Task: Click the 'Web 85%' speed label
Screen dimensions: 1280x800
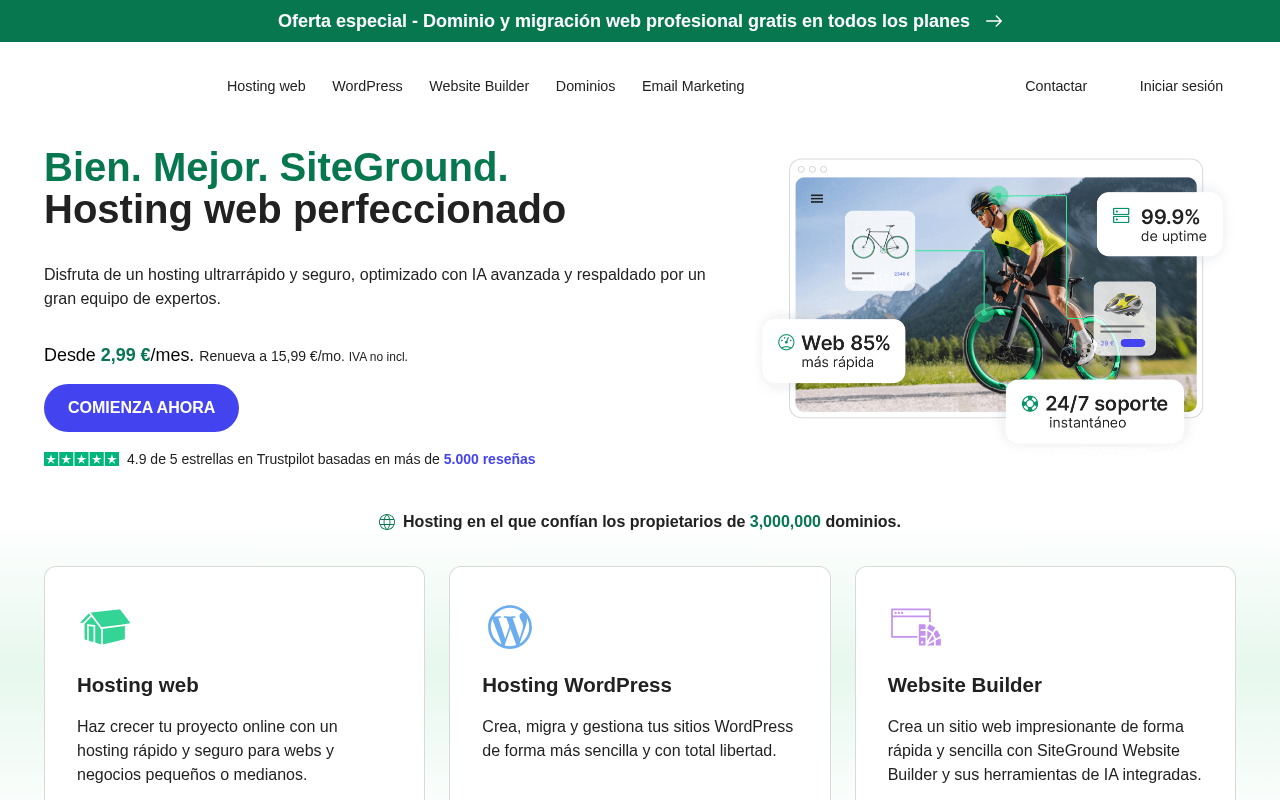Action: point(846,343)
